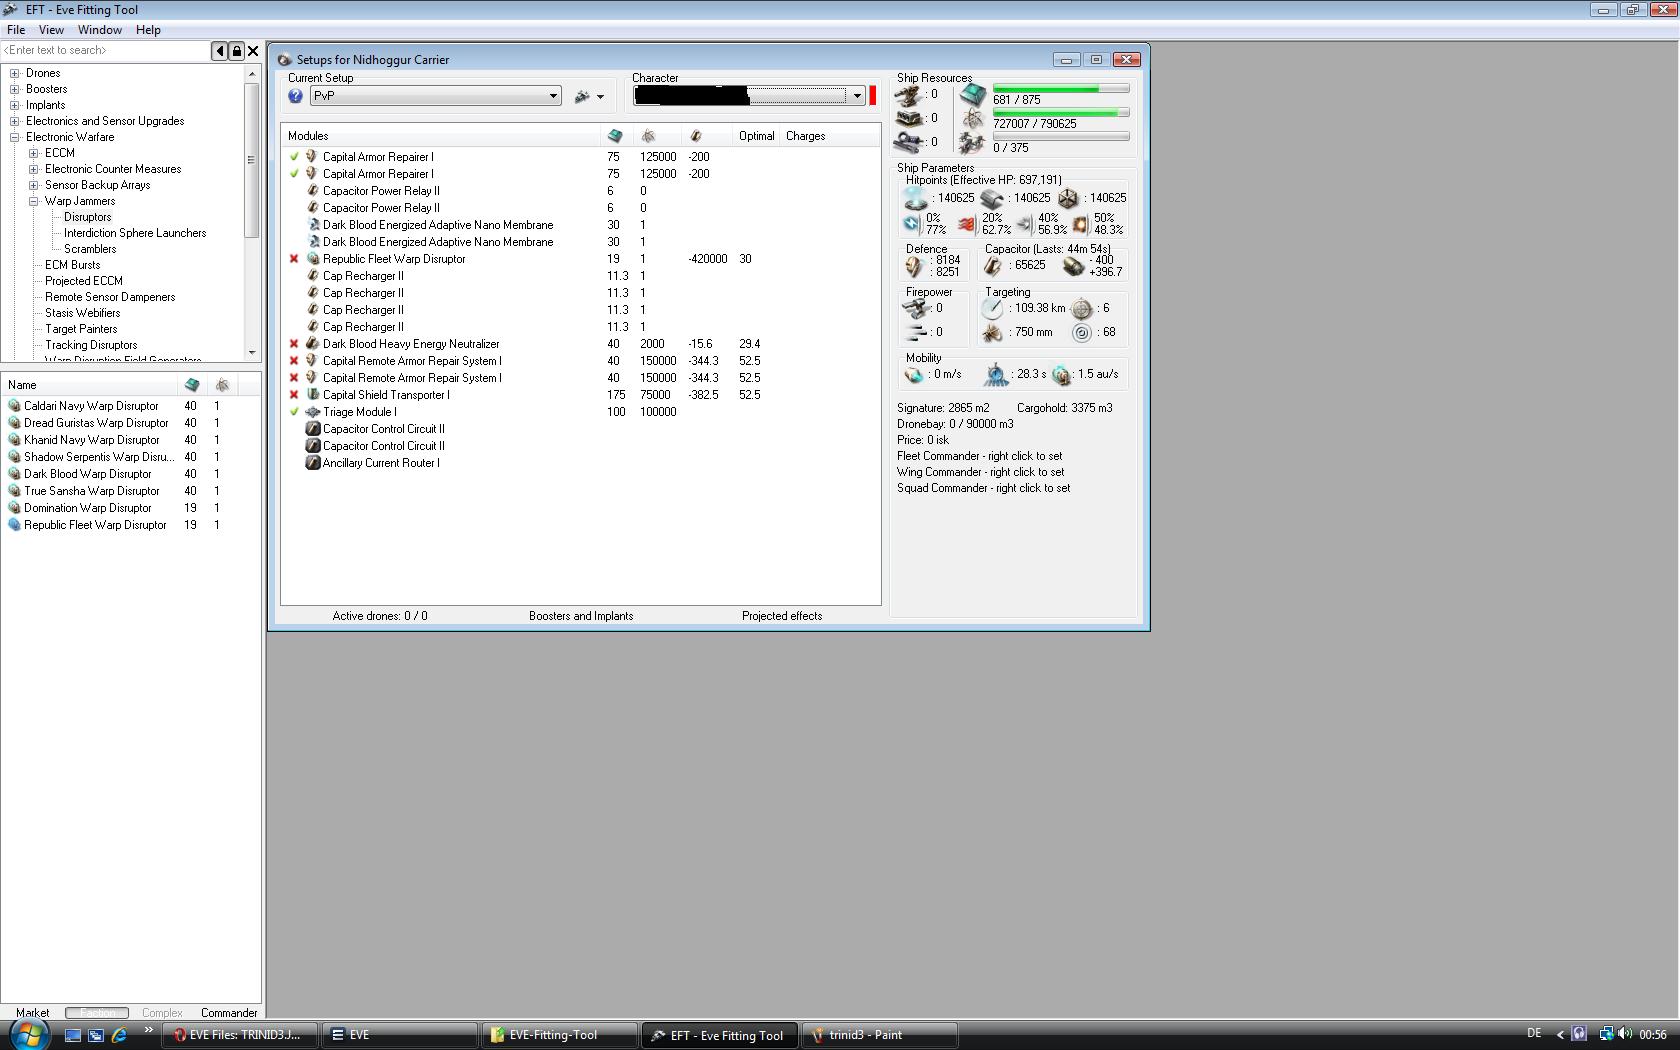Screen dimensions: 1680x1050
Task: Activate the first Capital Remote Armor Repair System
Action: [294, 361]
